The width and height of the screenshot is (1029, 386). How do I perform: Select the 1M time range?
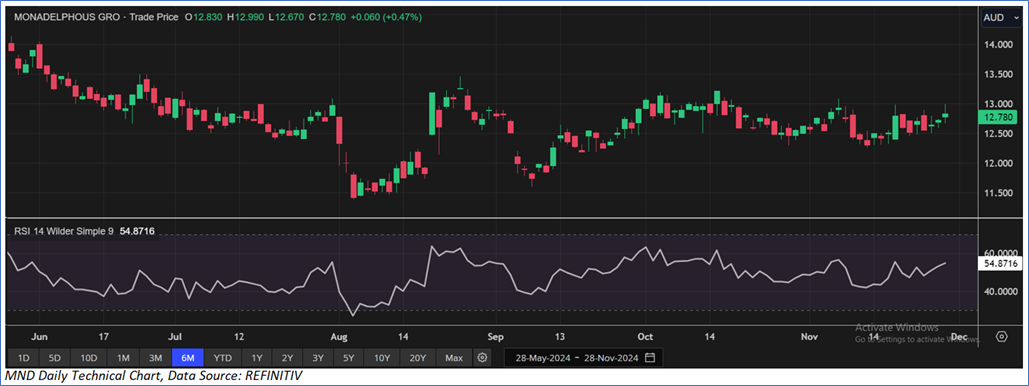(123, 358)
